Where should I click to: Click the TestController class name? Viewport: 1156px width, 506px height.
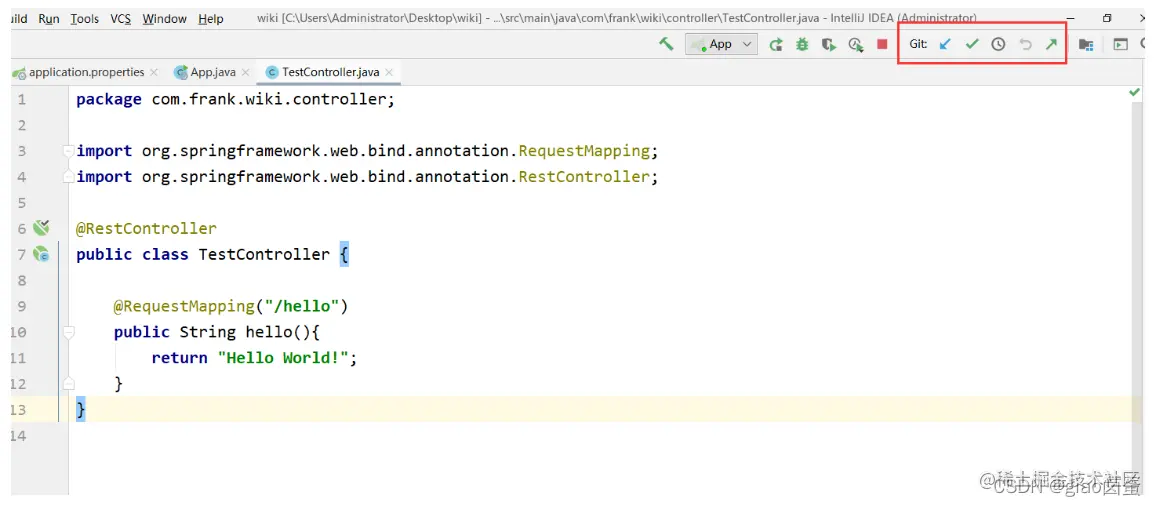[x=264, y=254]
